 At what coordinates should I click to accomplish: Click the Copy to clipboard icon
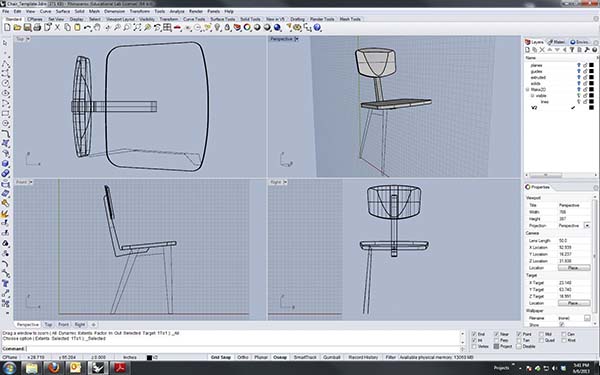pyautogui.click(x=67, y=28)
